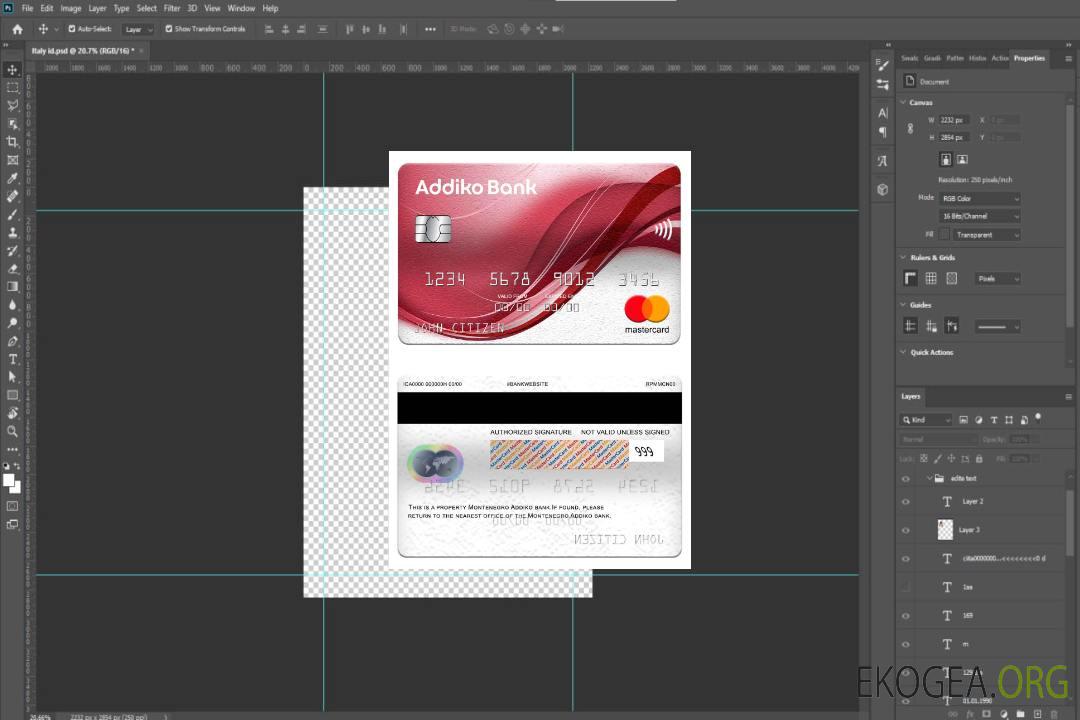Select the Blur tool
Viewport: 1080px width, 720px height.
(12, 305)
